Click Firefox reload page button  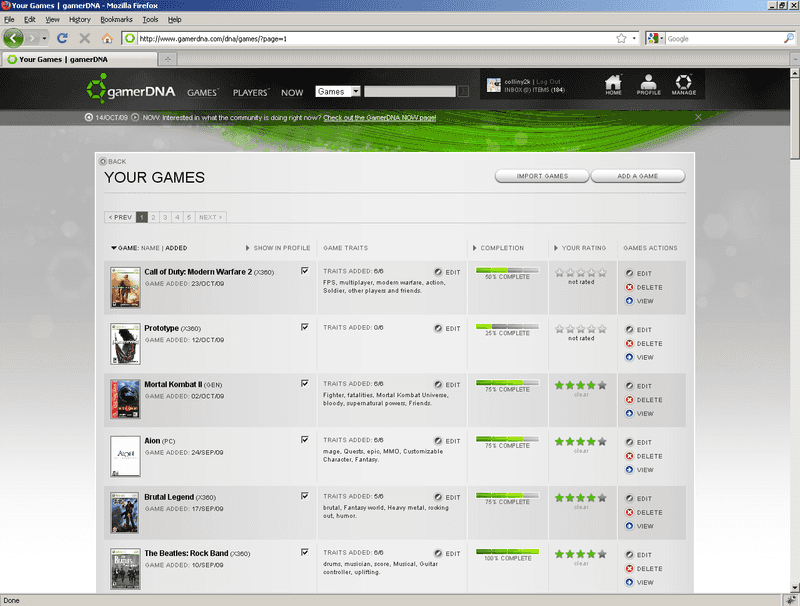(62, 38)
